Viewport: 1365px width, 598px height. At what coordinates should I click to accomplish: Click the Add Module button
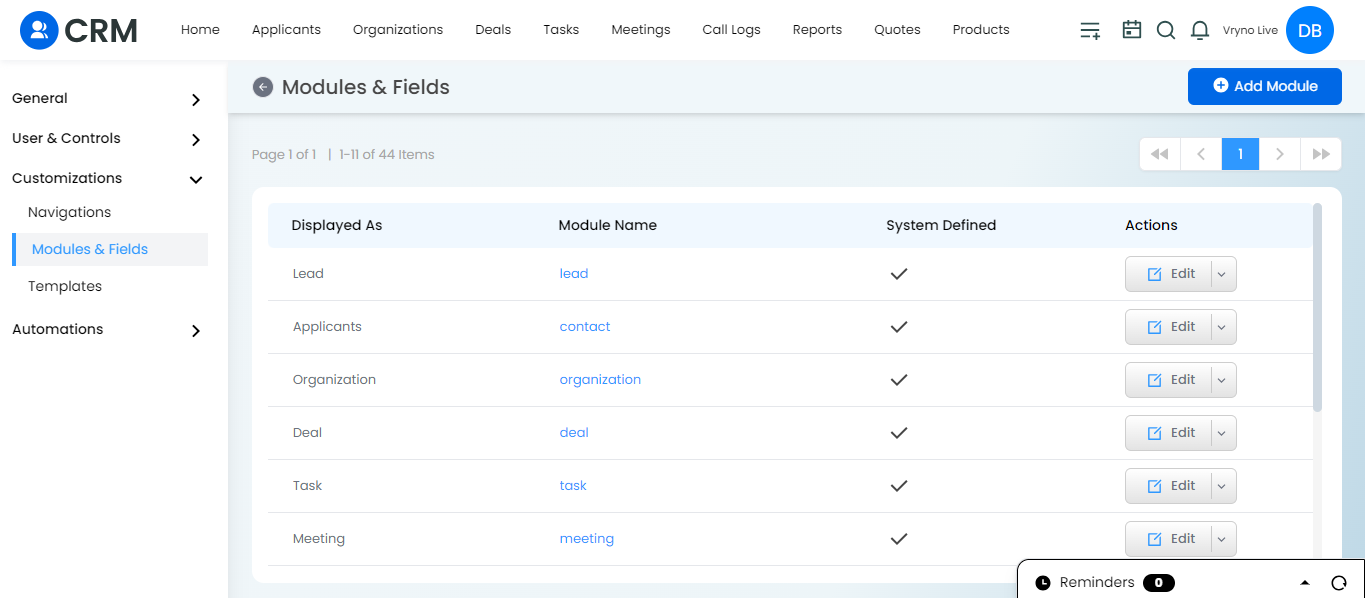(x=1265, y=86)
